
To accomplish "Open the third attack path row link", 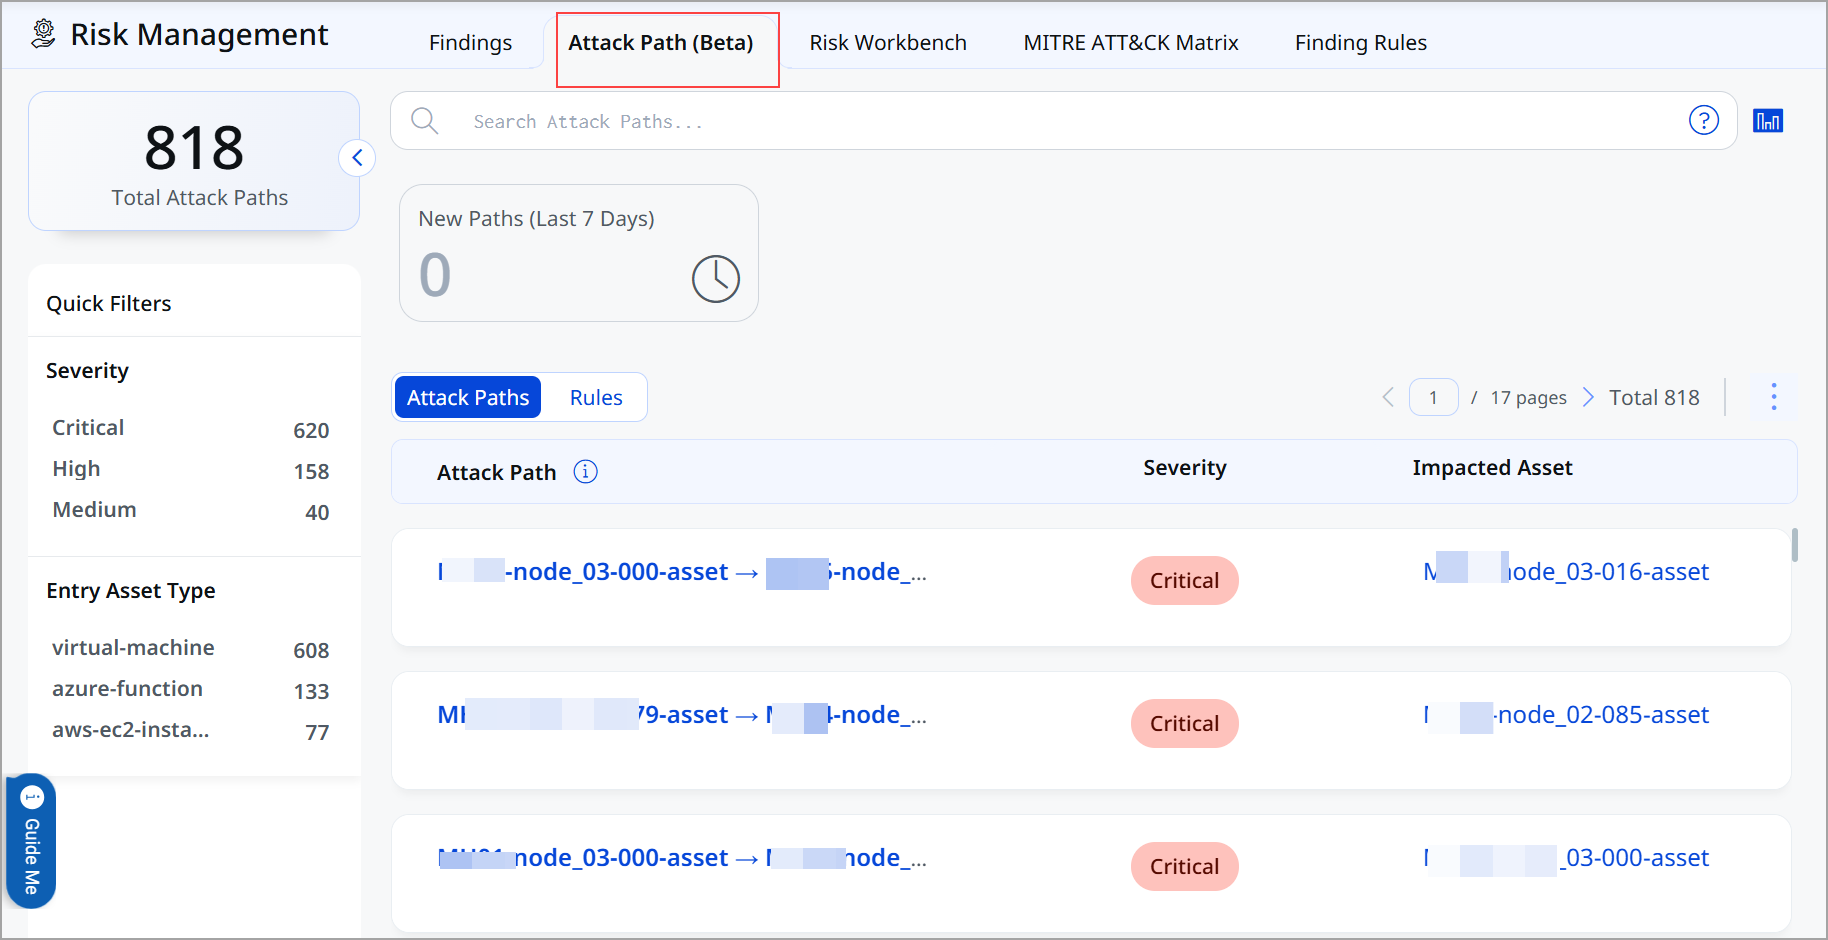I will pyautogui.click(x=682, y=858).
